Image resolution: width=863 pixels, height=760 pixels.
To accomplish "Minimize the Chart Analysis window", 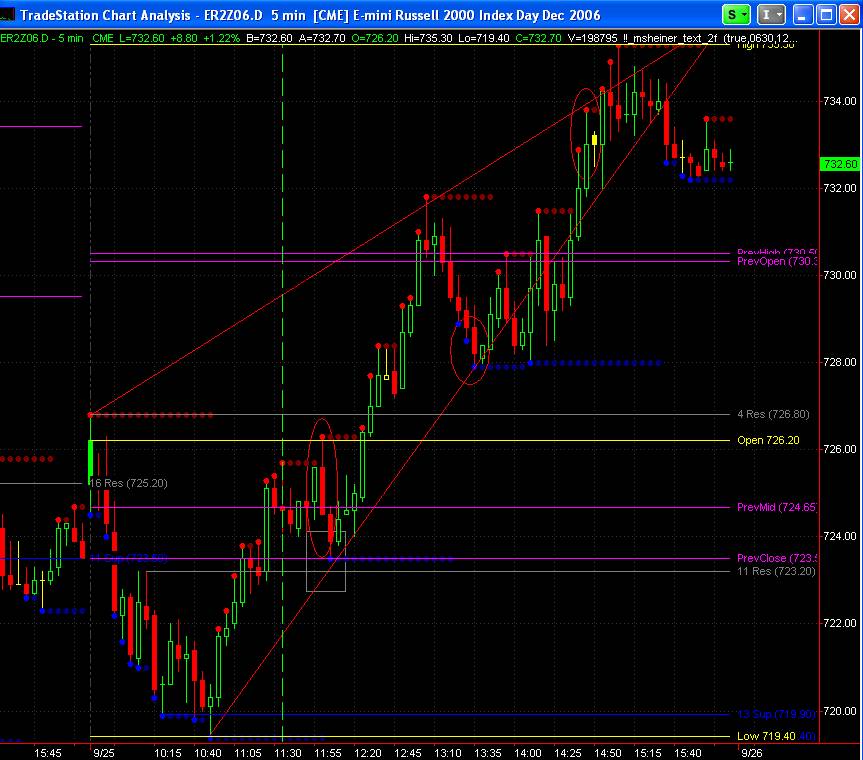I will [x=802, y=15].
